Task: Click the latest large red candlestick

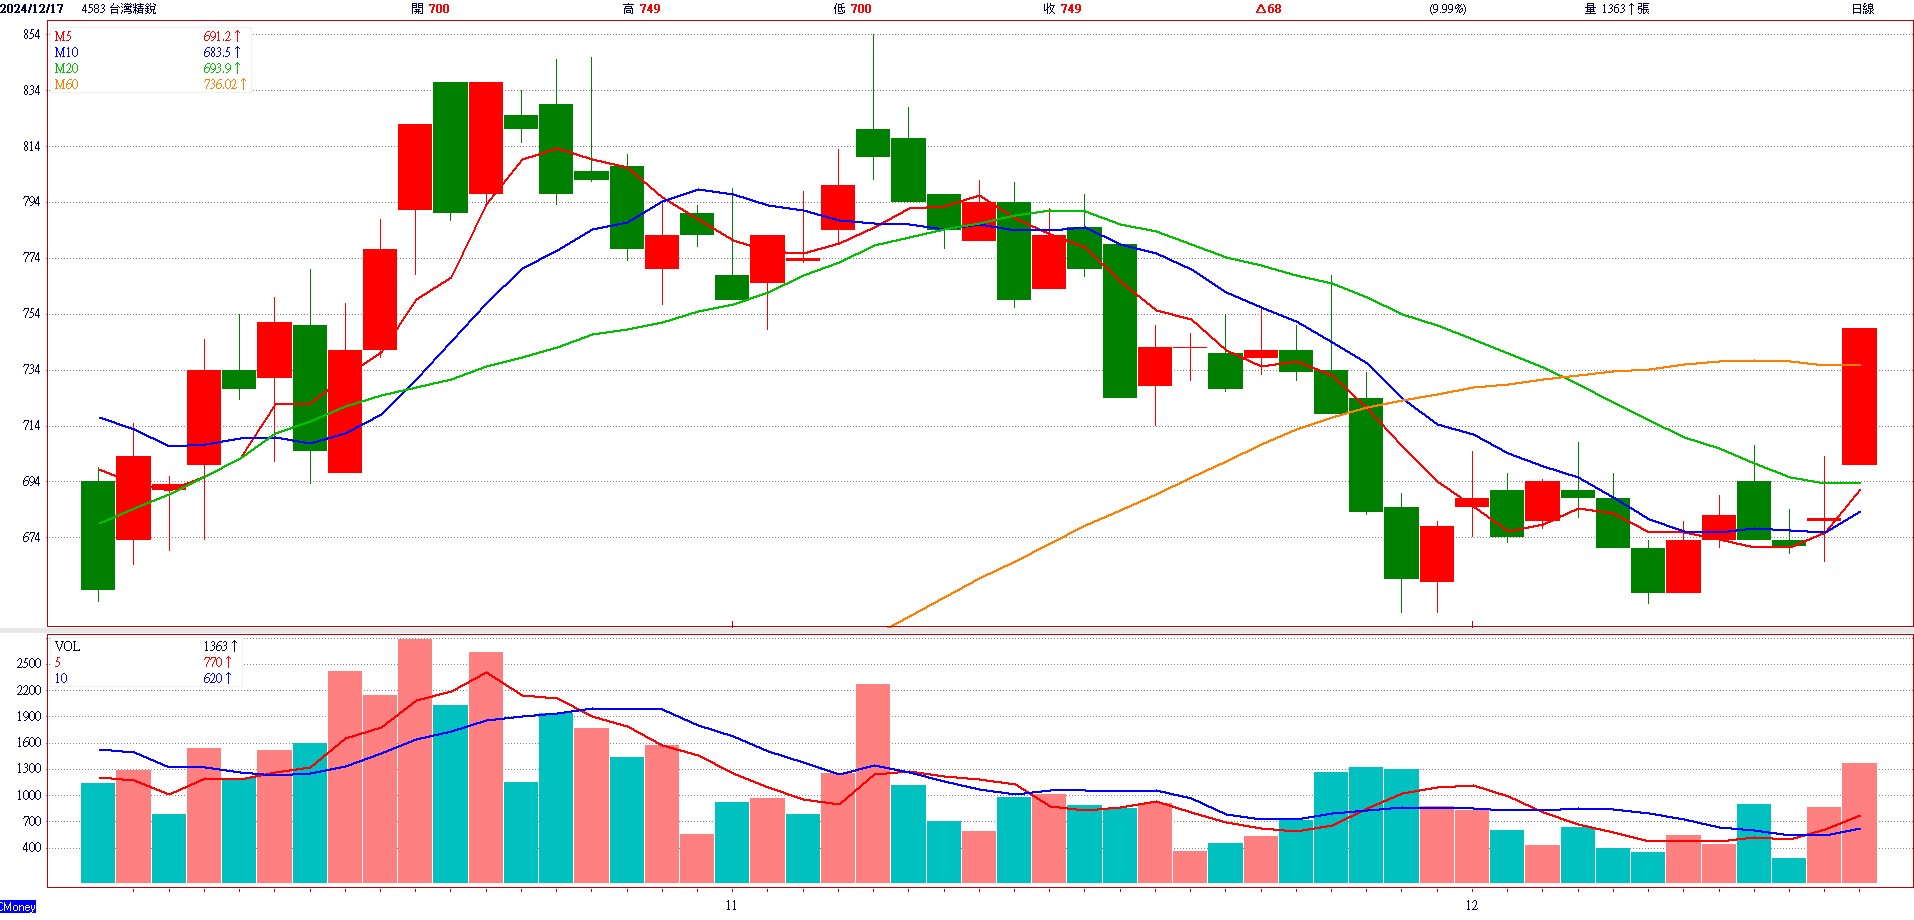Action: [1859, 396]
